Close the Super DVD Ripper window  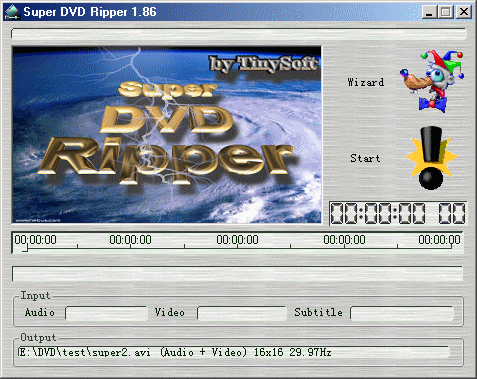click(x=464, y=12)
